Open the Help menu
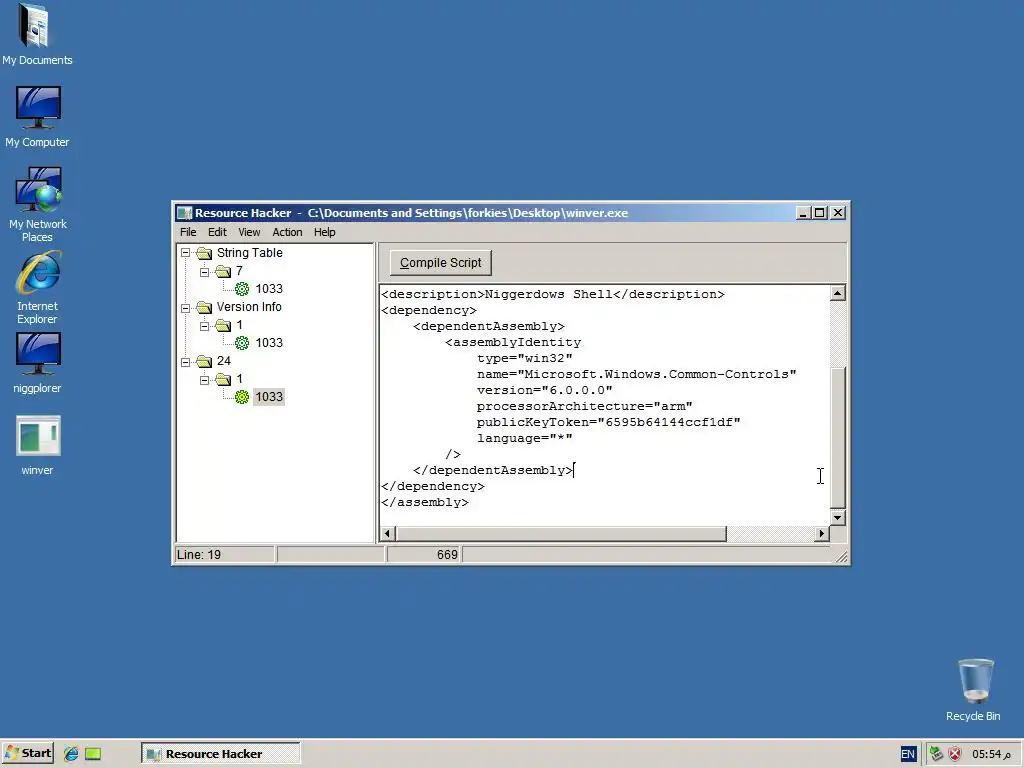Screen dimensions: 1024x768 (x=325, y=232)
